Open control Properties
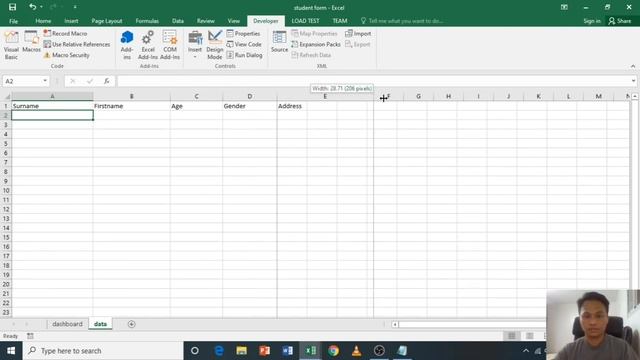 click(243, 33)
